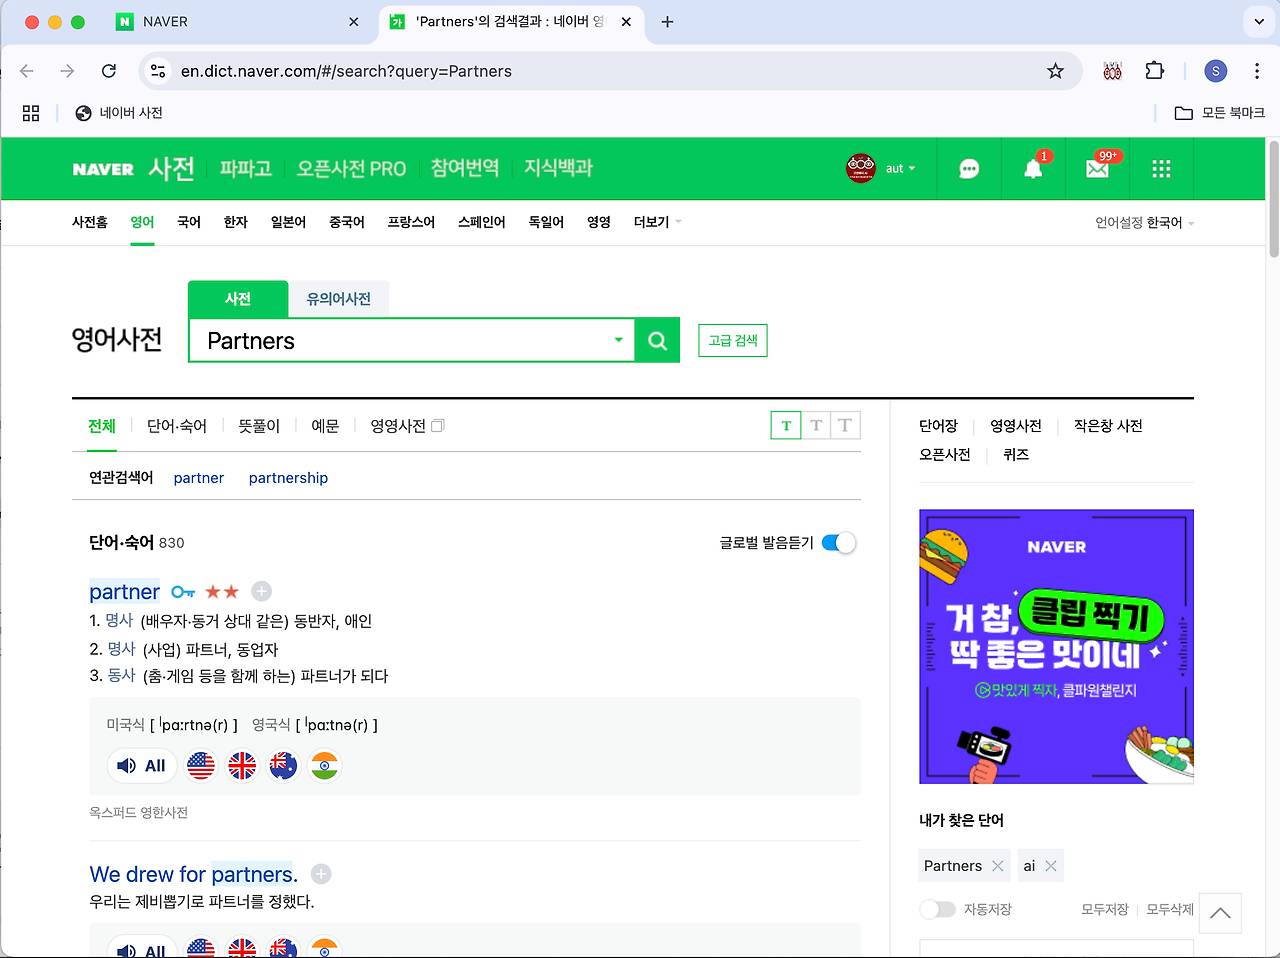This screenshot has height=958, width=1280.
Task: Open the notifications bell icon
Action: 1033,169
